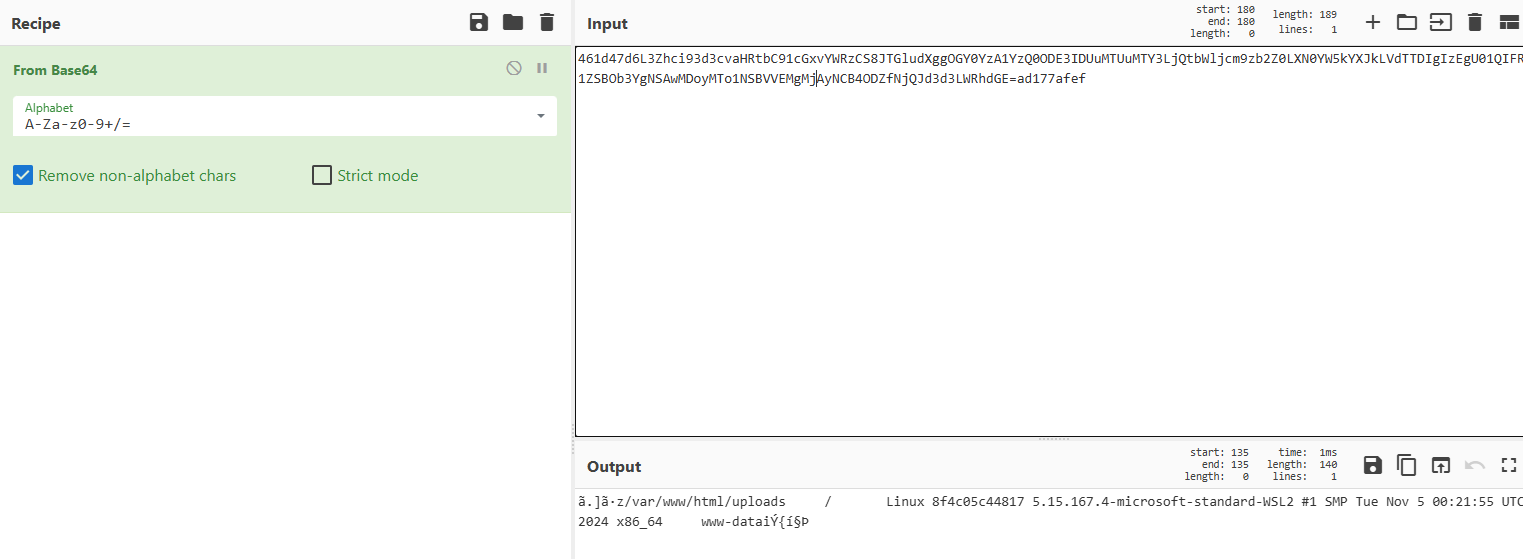Load a recipe via folder icon
This screenshot has width=1523, height=559.
(x=513, y=22)
